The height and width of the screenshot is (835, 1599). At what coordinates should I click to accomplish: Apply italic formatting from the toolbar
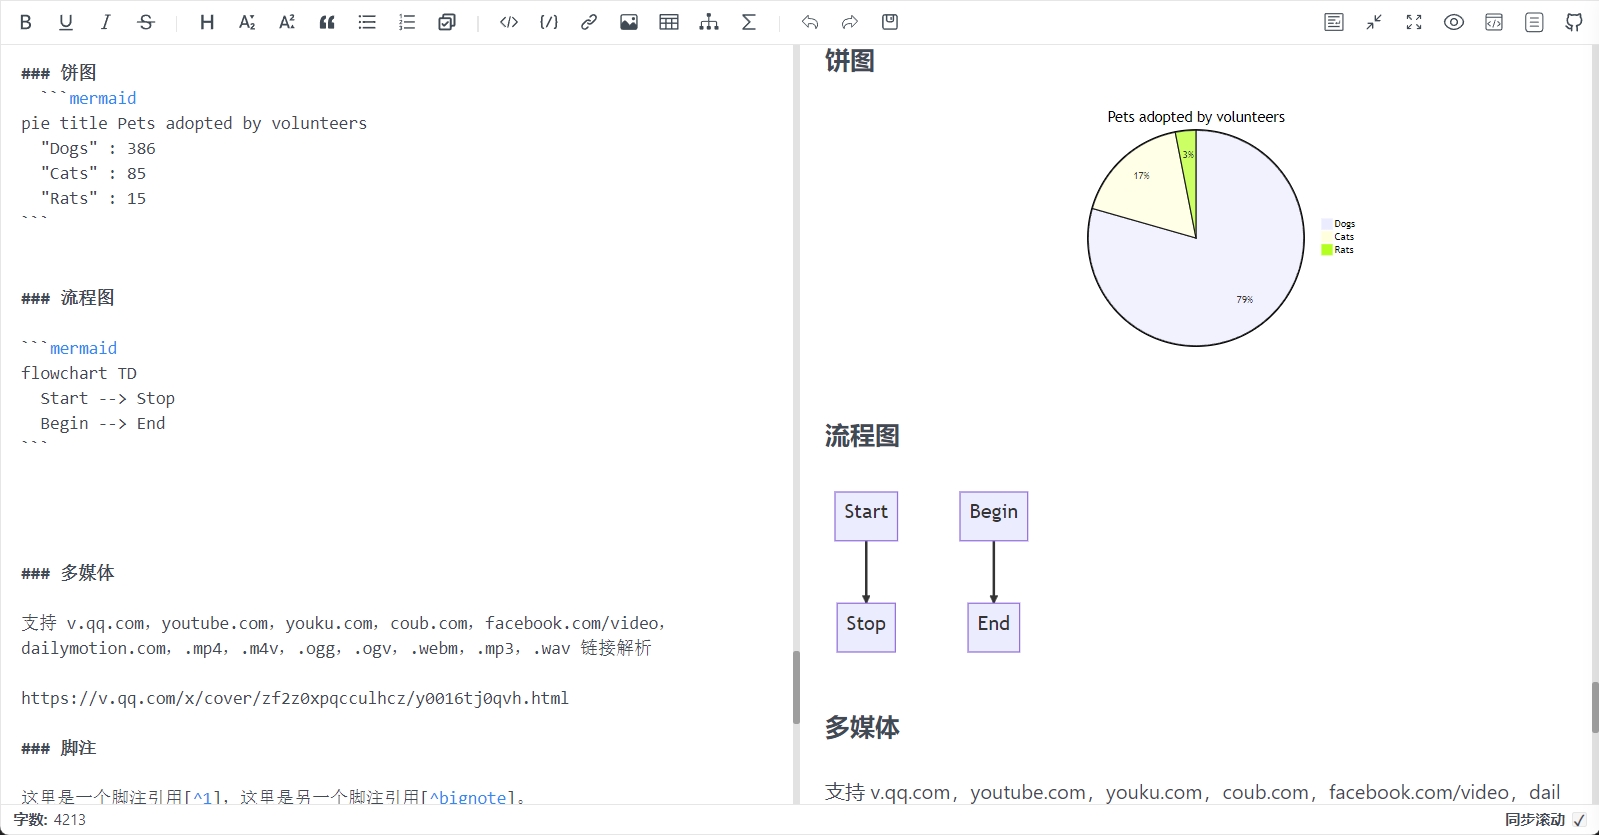click(106, 22)
